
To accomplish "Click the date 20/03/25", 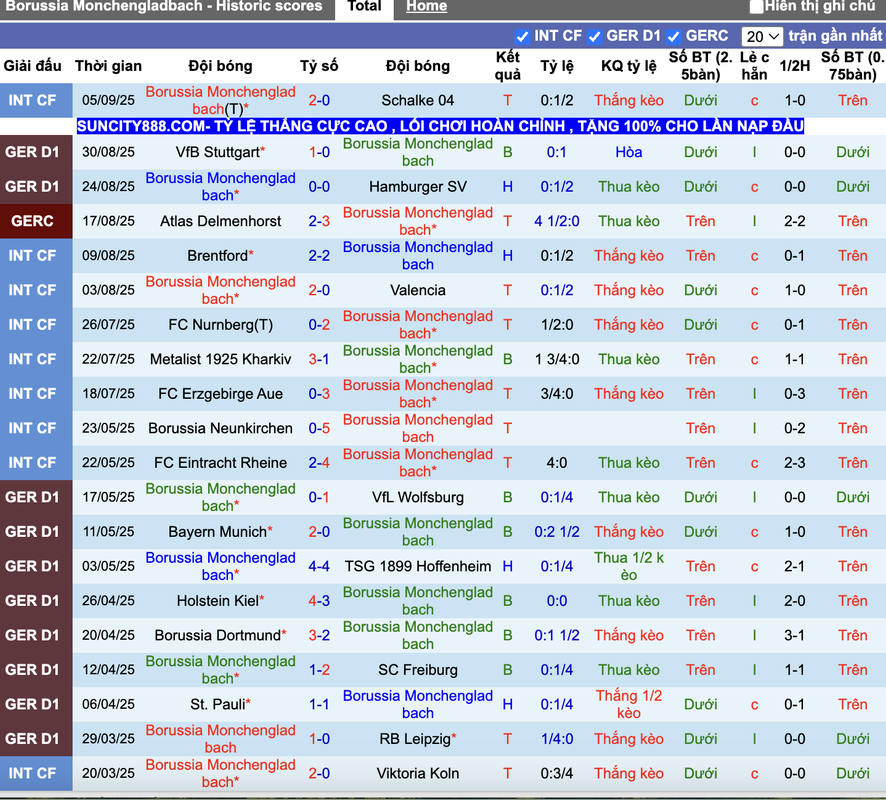I will (108, 773).
